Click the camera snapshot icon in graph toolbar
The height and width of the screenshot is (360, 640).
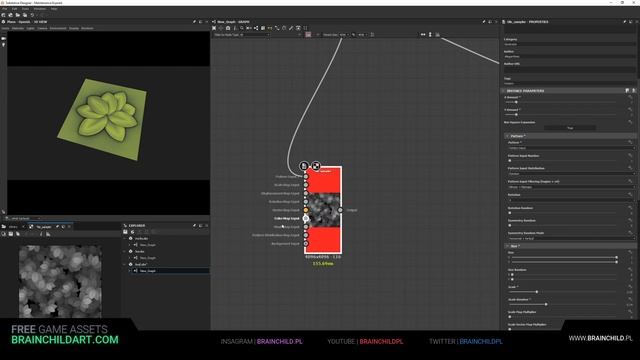tap(228, 28)
